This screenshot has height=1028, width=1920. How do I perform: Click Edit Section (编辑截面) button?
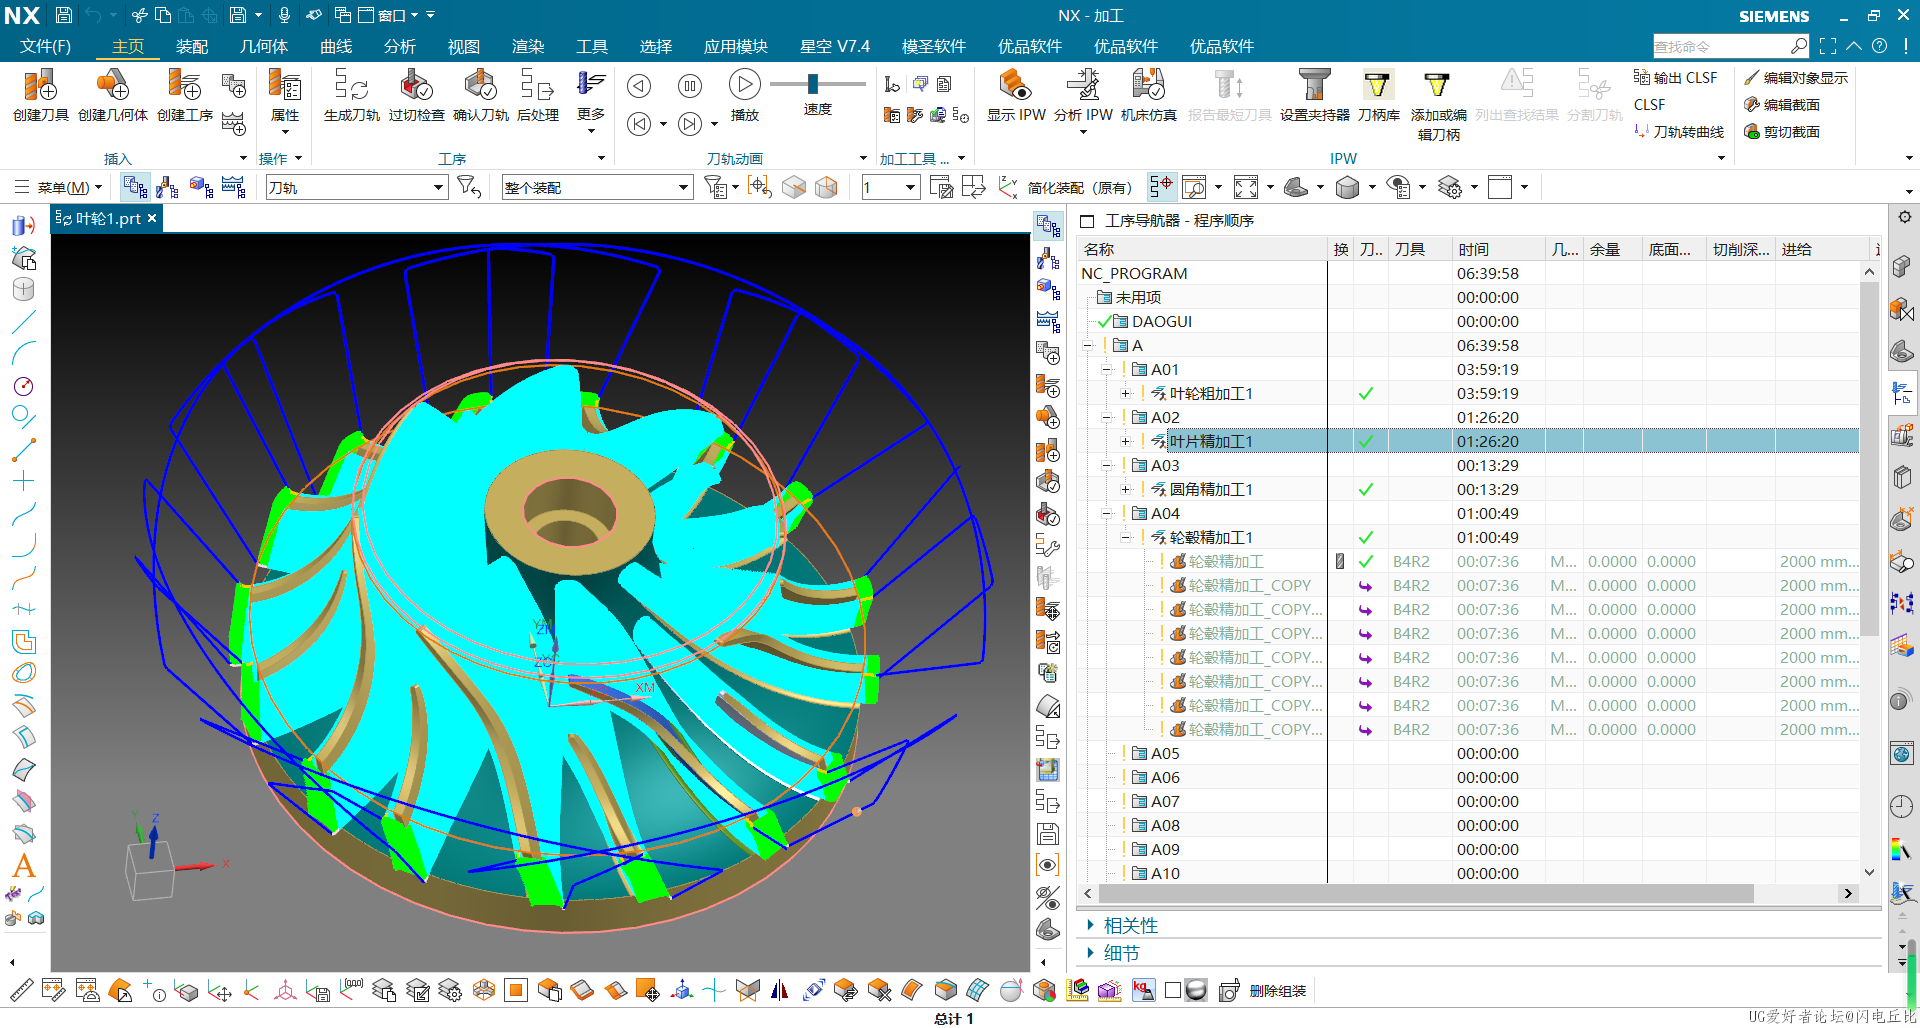click(1782, 104)
